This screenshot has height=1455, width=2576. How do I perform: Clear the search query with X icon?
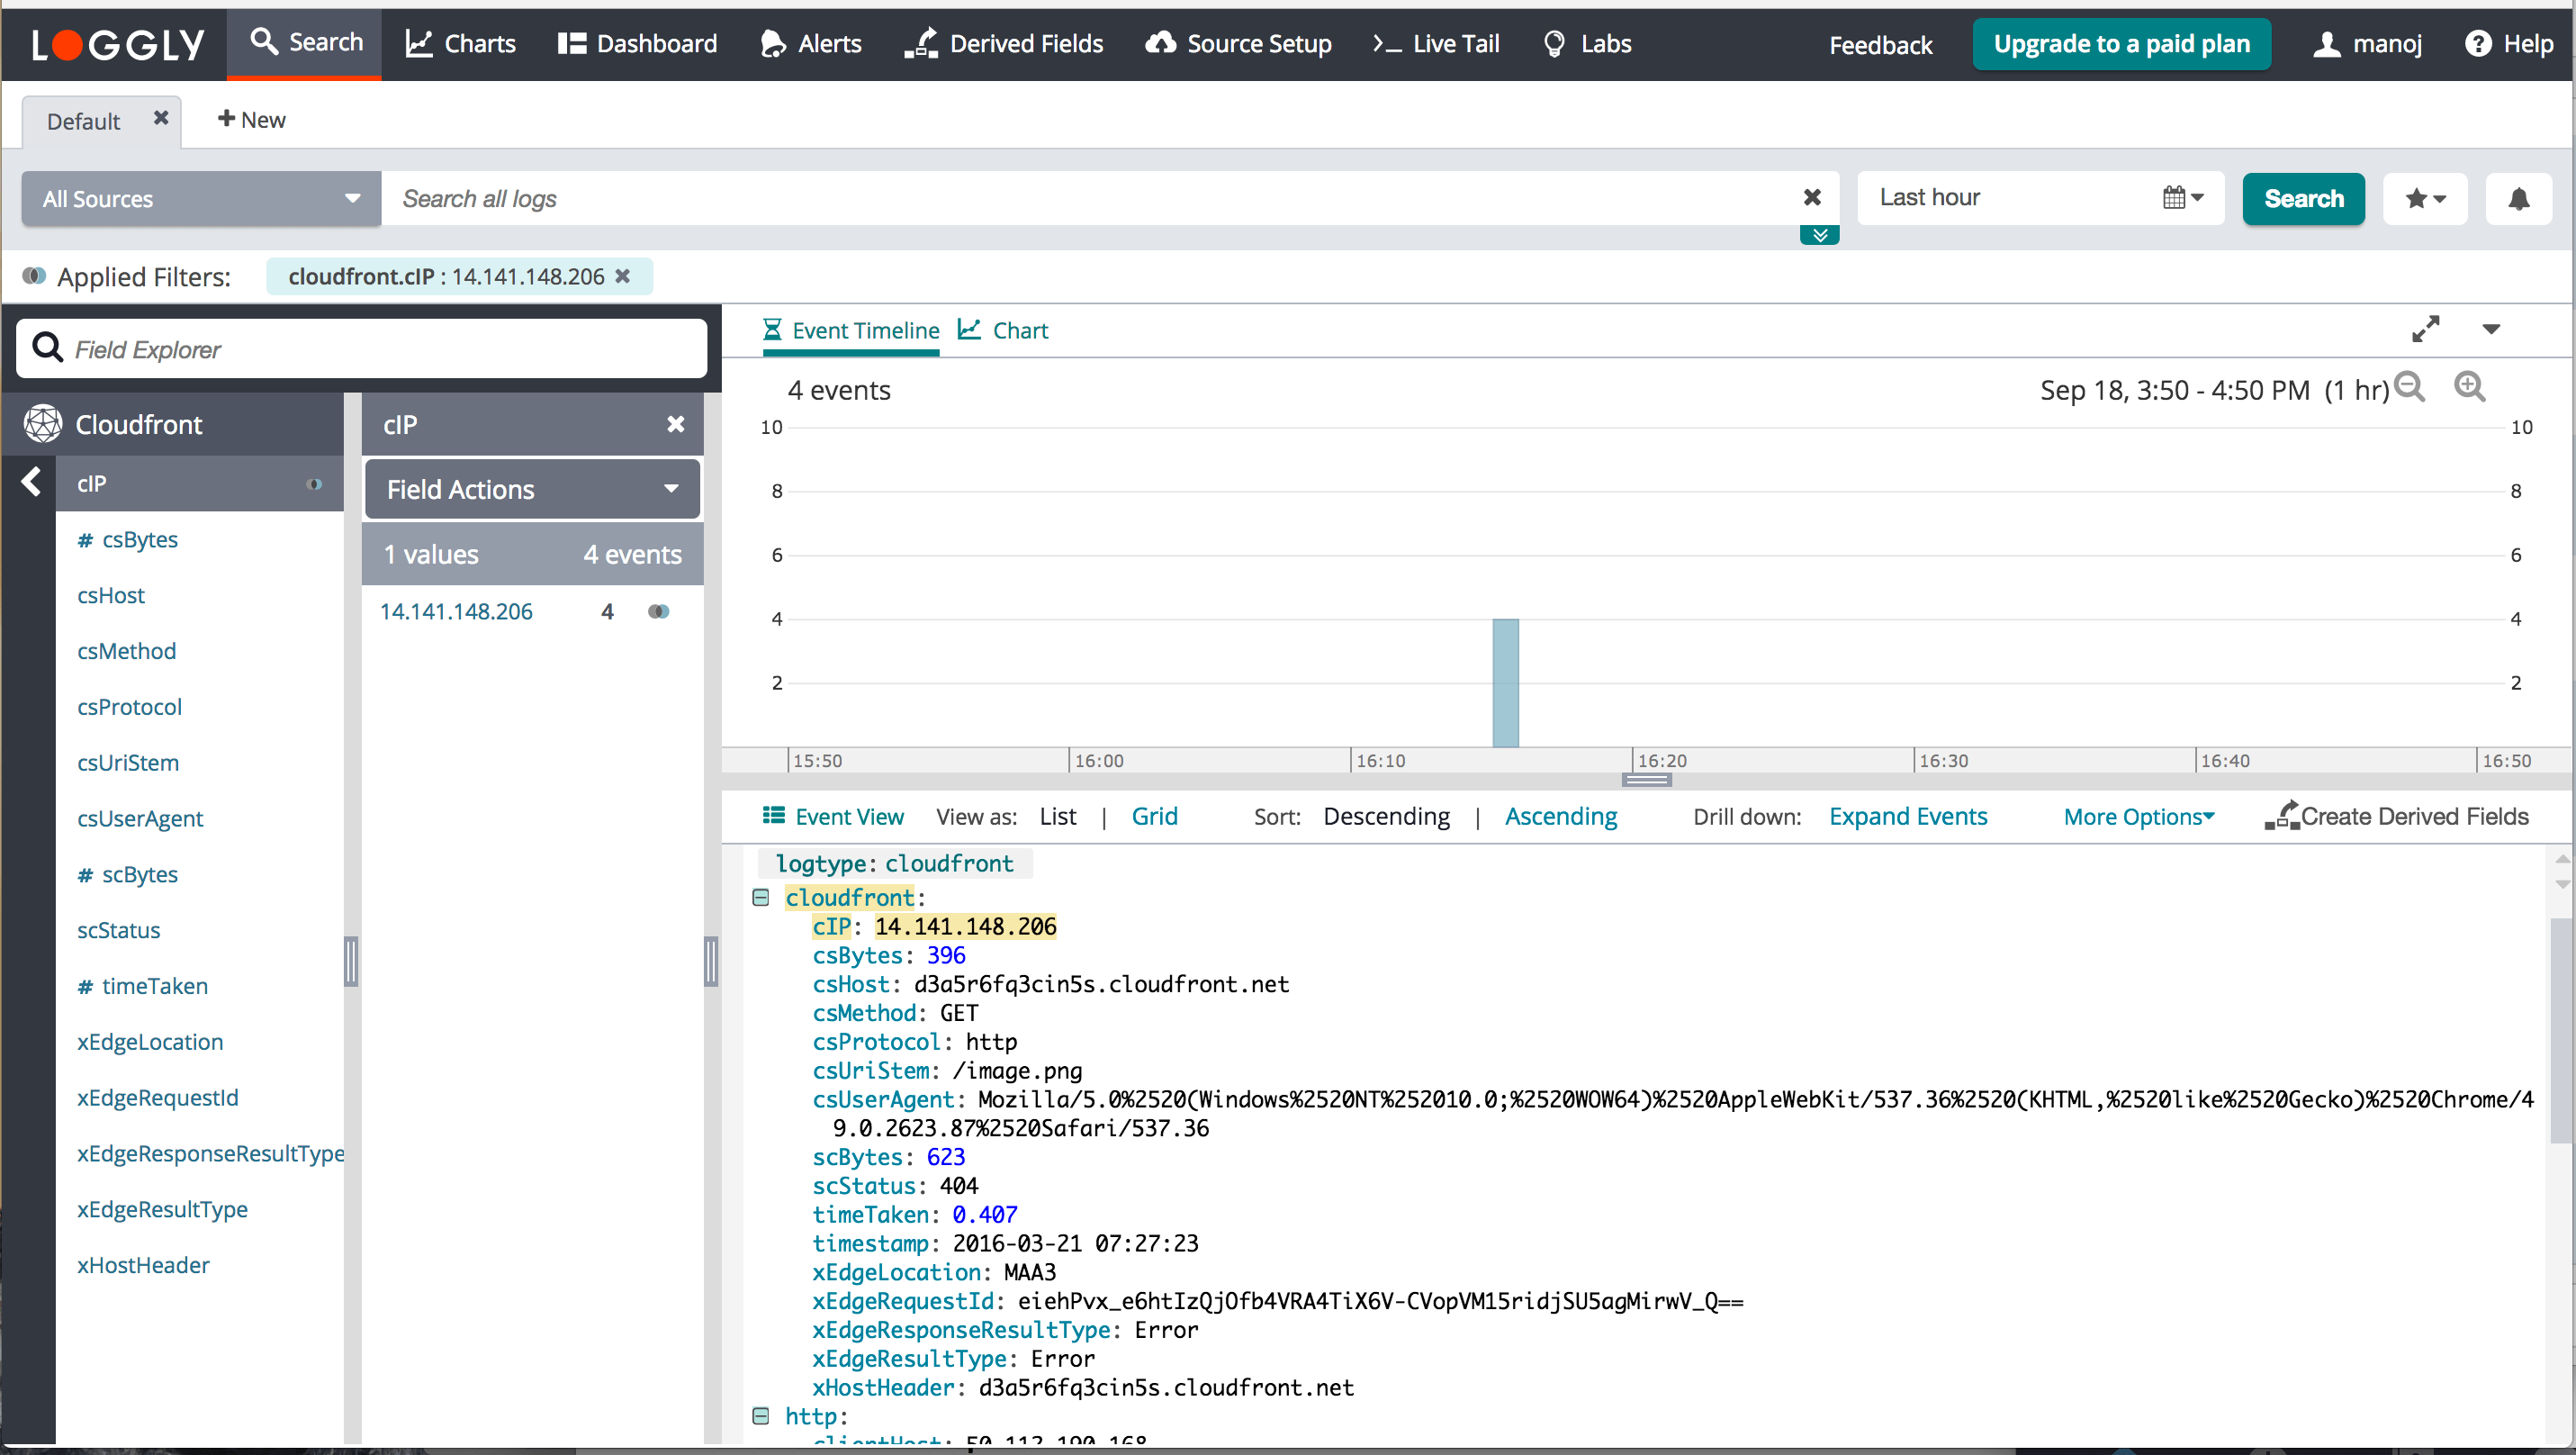click(x=1811, y=197)
